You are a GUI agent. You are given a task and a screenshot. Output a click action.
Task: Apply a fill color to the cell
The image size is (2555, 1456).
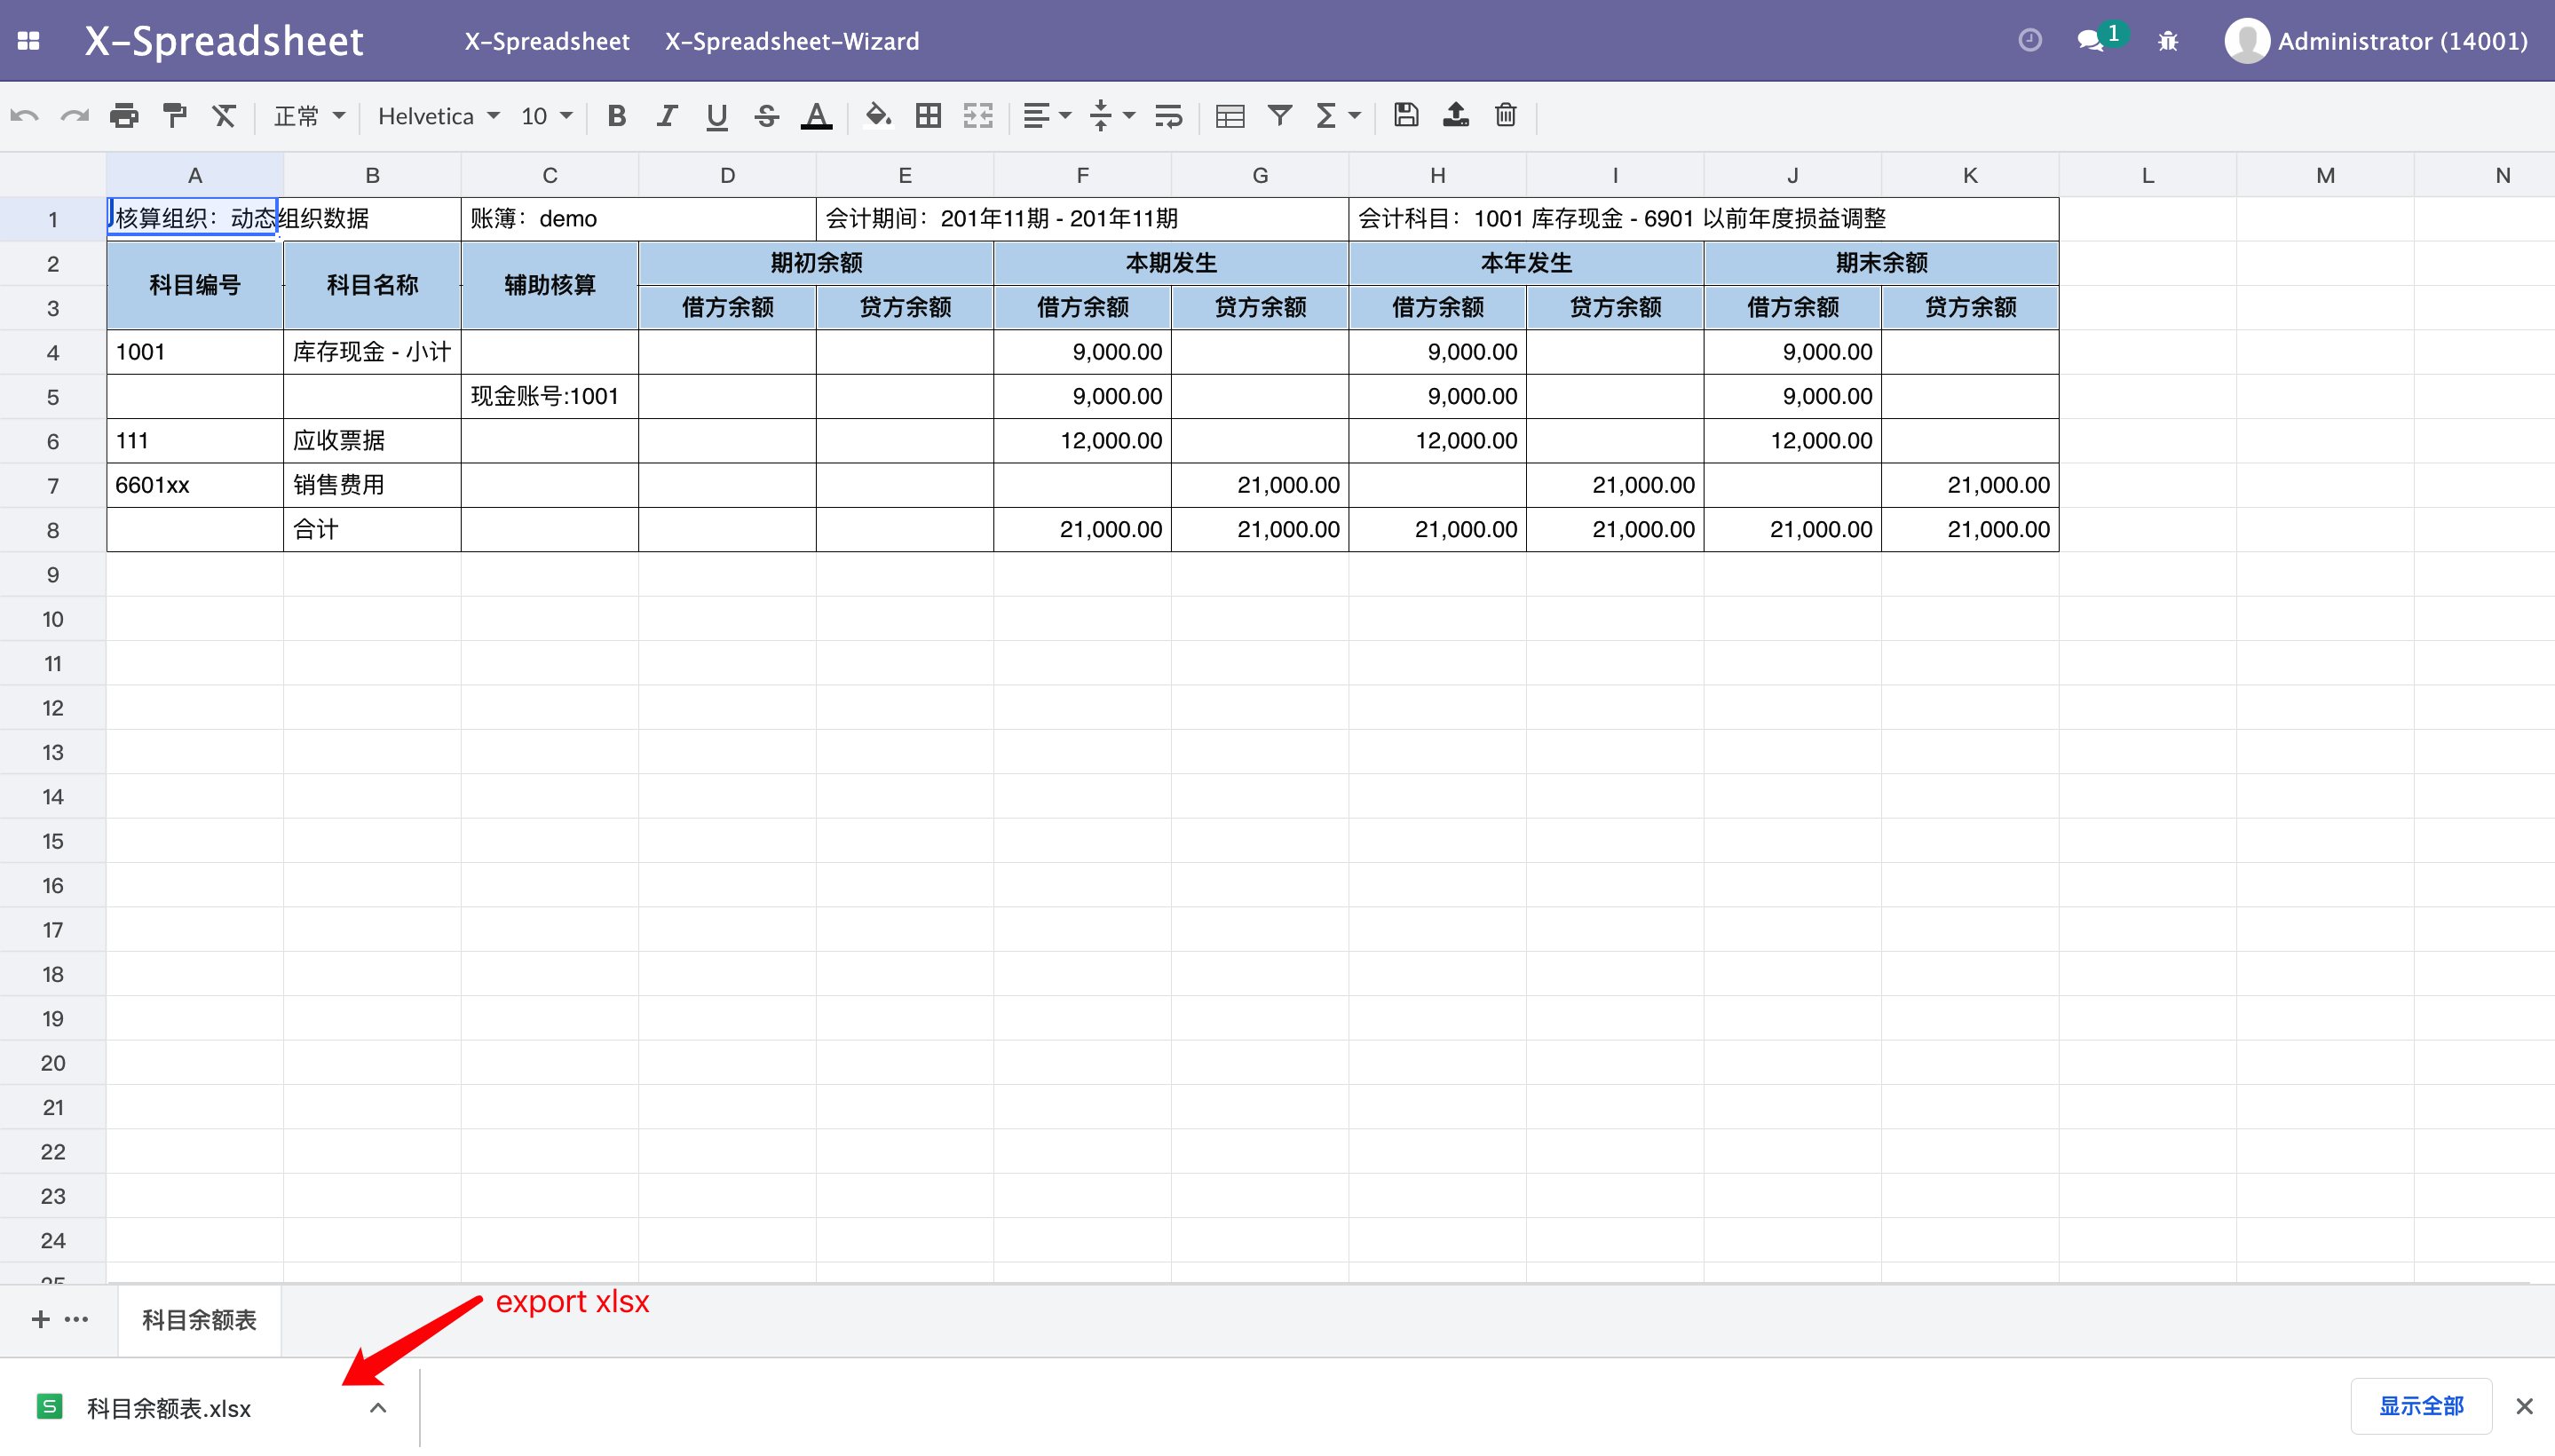coord(877,115)
